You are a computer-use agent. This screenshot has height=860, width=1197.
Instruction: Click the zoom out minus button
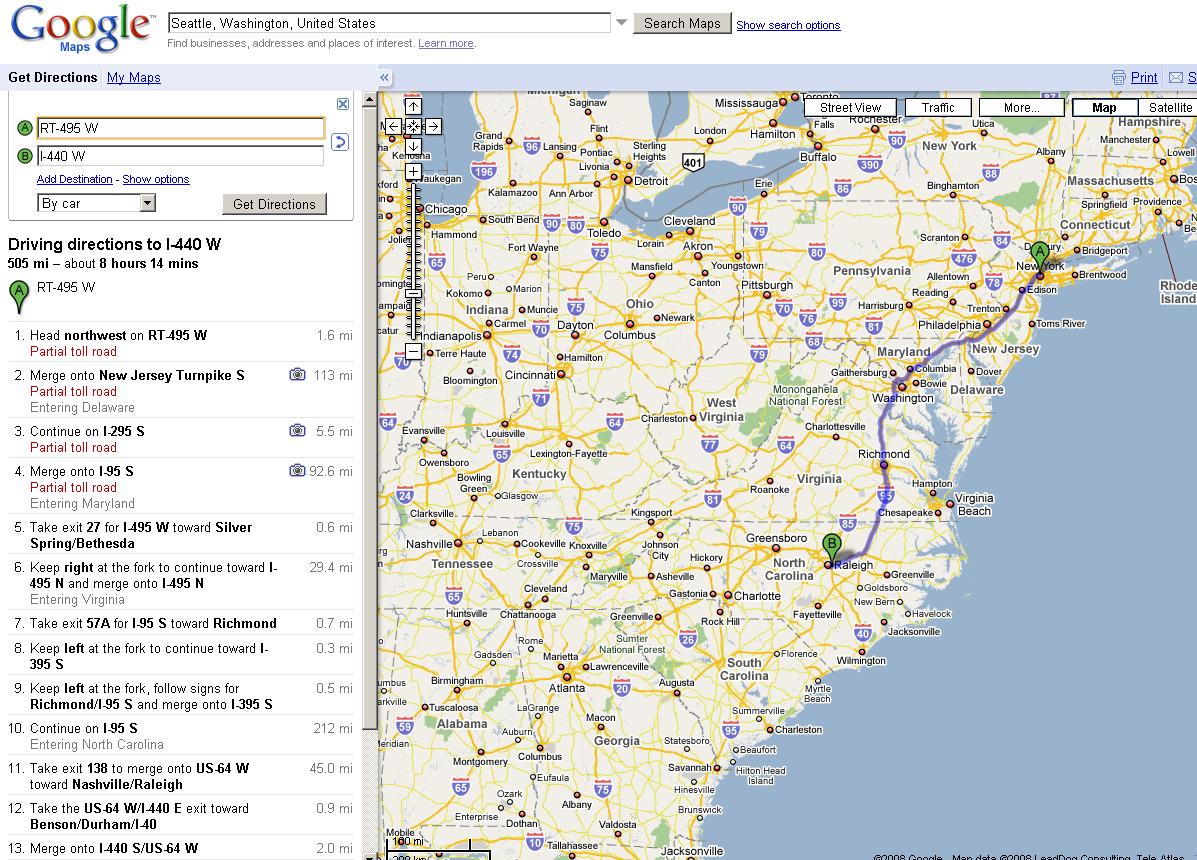[x=413, y=351]
